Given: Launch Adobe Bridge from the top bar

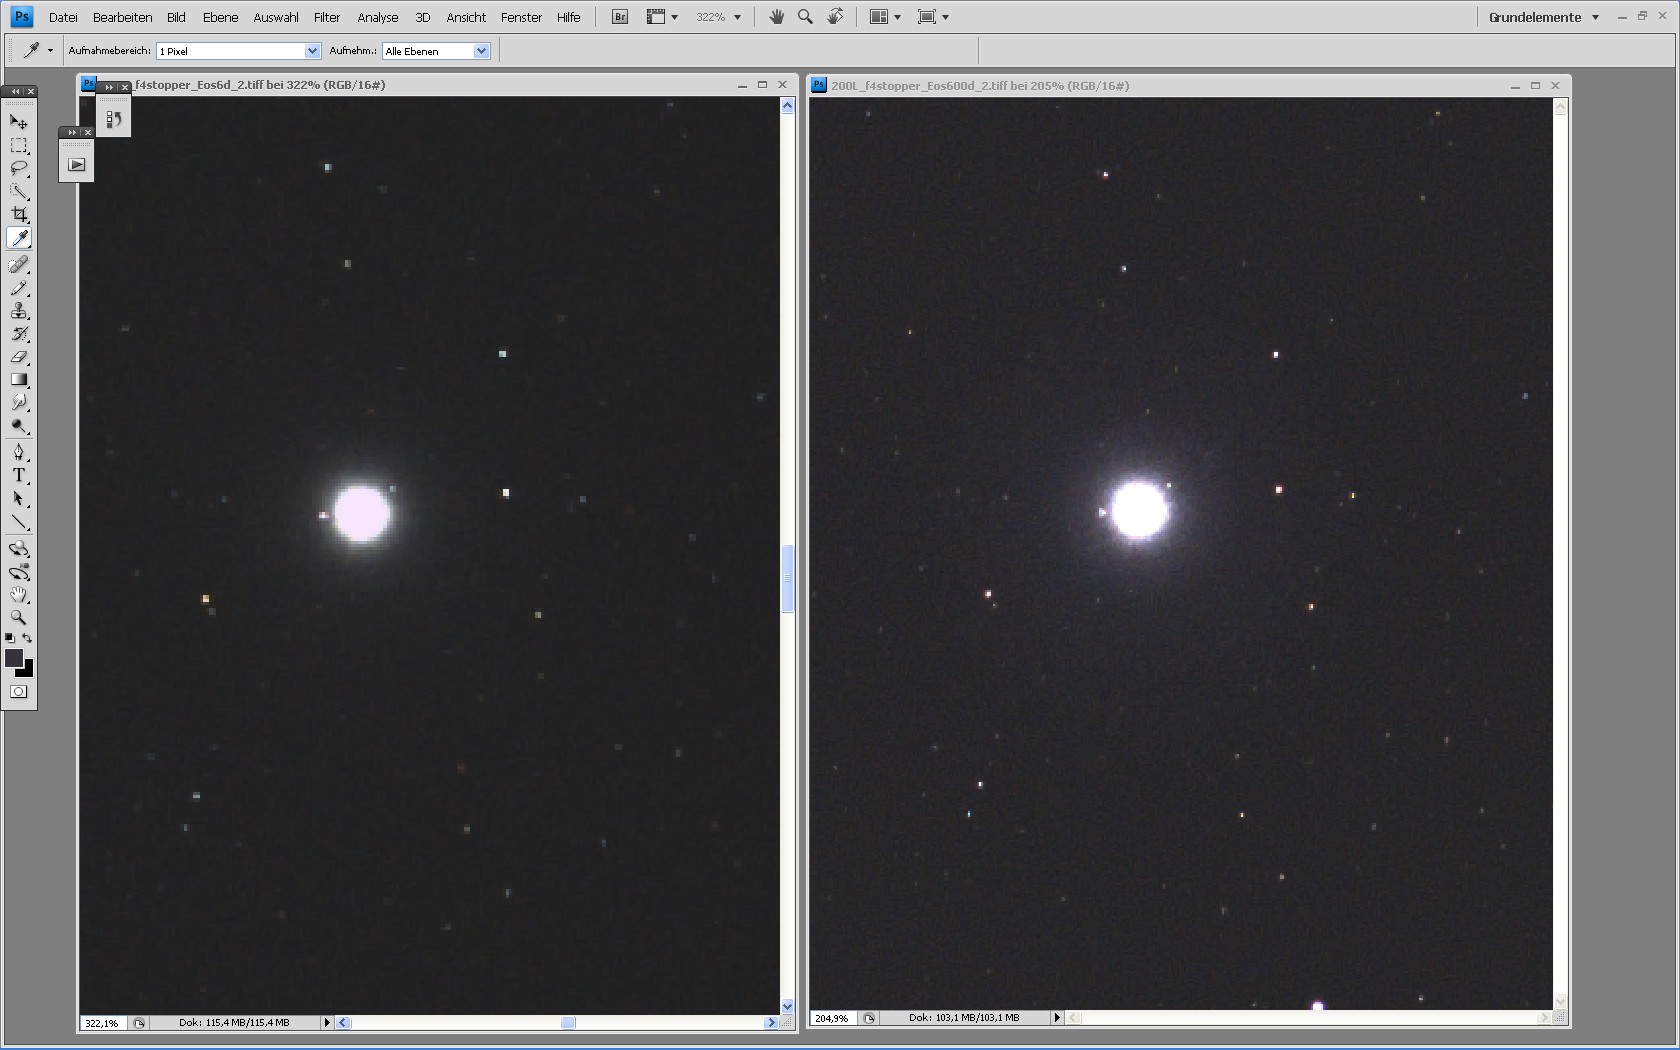Looking at the screenshot, I should (620, 17).
